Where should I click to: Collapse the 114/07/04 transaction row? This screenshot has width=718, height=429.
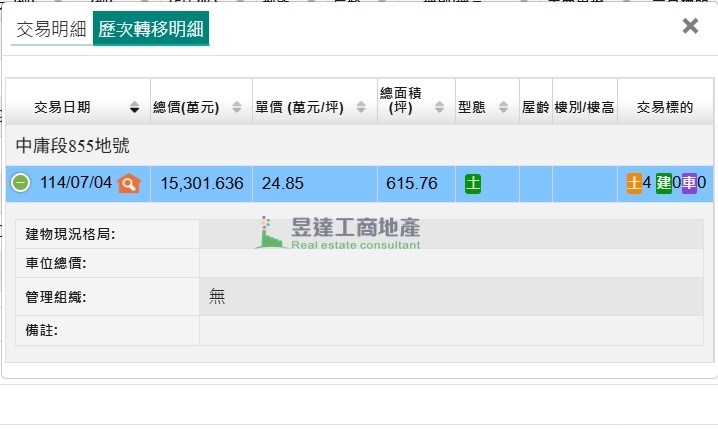[21, 183]
